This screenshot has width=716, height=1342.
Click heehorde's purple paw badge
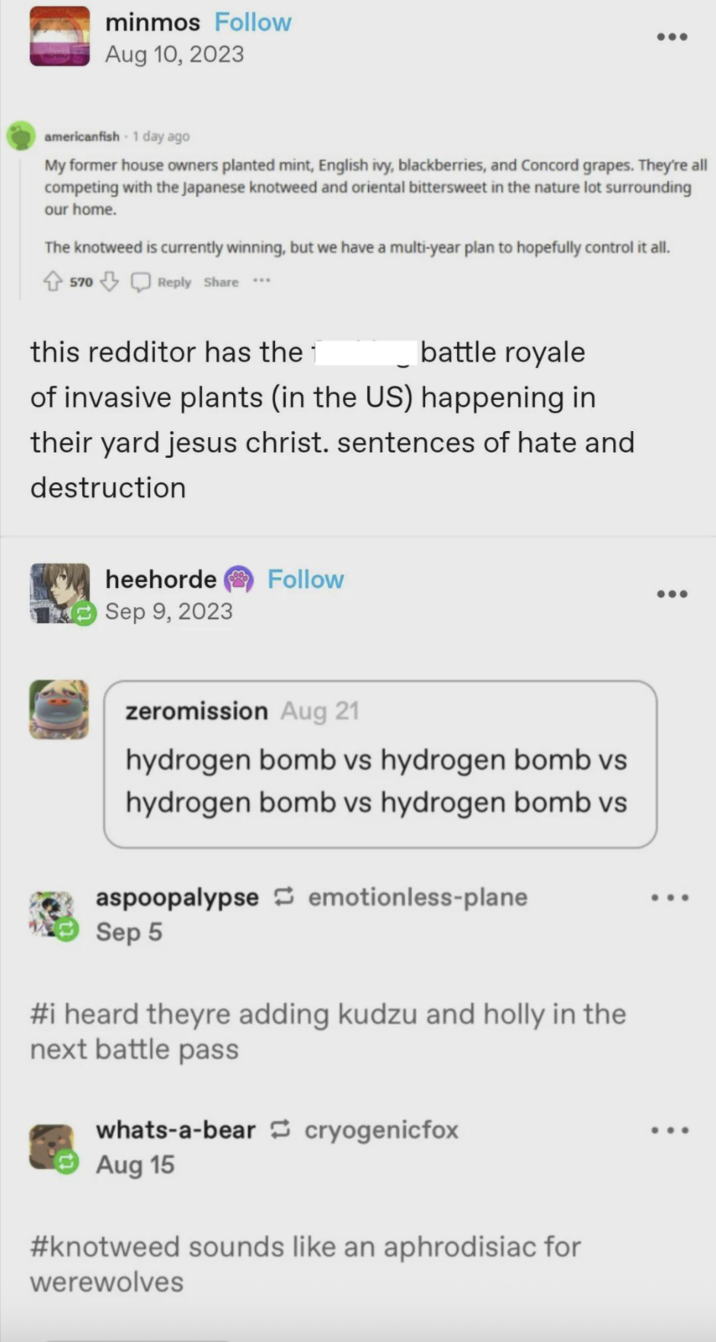(239, 580)
